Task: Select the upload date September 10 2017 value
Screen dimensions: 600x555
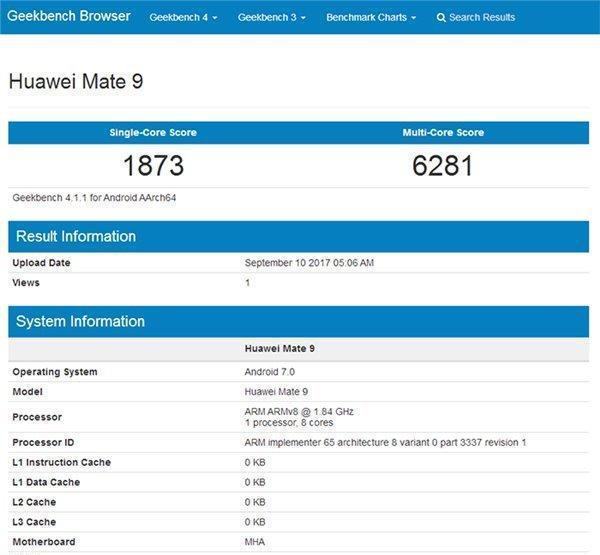Action: click(x=309, y=263)
